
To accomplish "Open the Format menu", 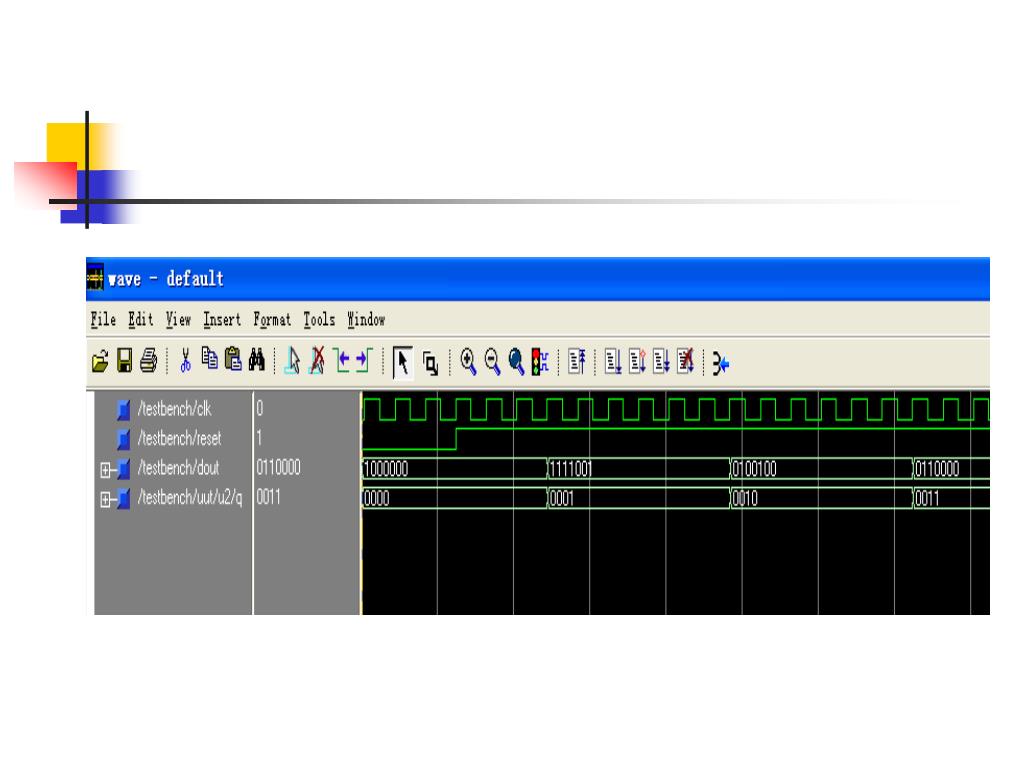I will pos(272,319).
